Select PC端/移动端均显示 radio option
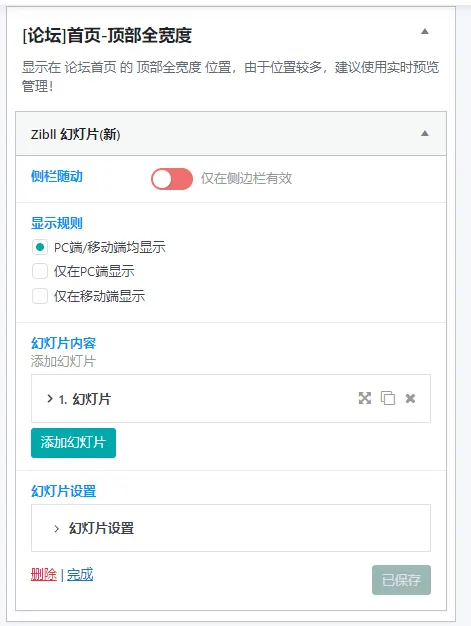The width and height of the screenshot is (471, 626). [40, 248]
